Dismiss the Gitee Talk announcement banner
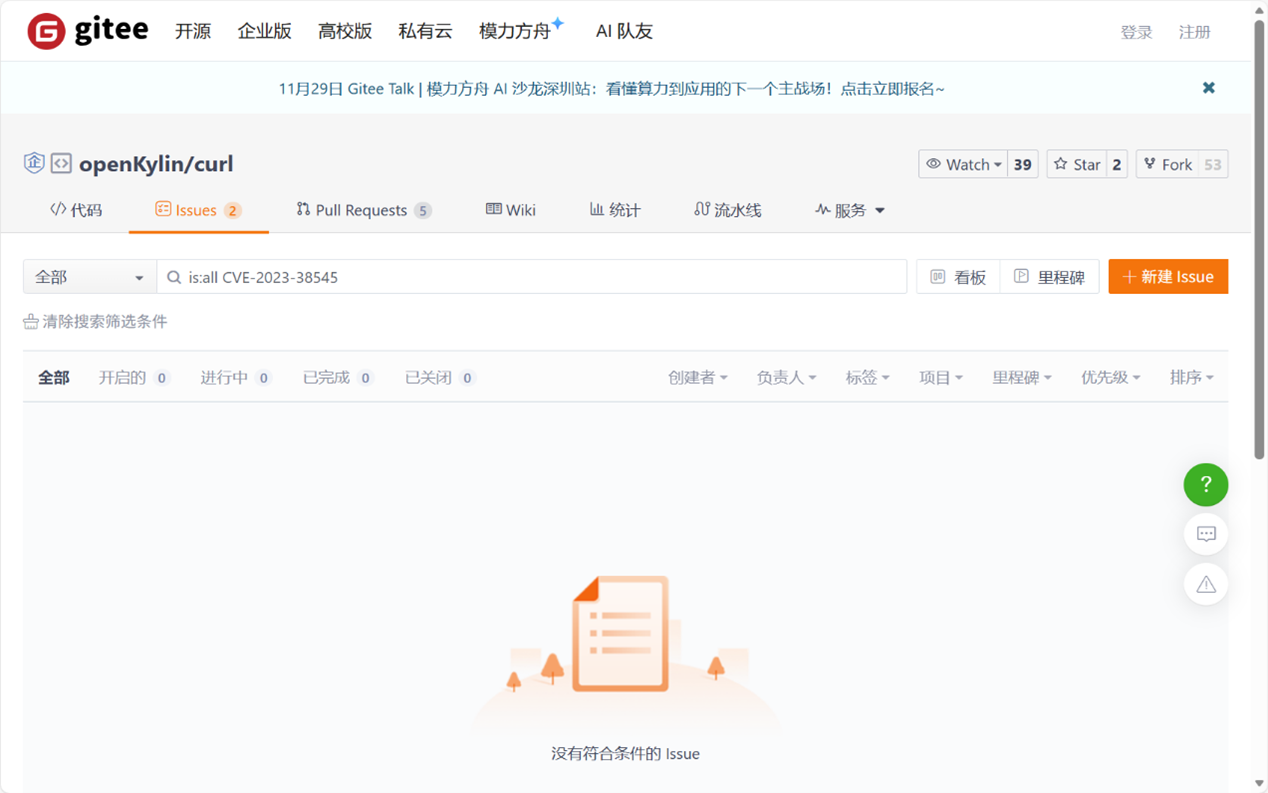 click(x=1208, y=87)
